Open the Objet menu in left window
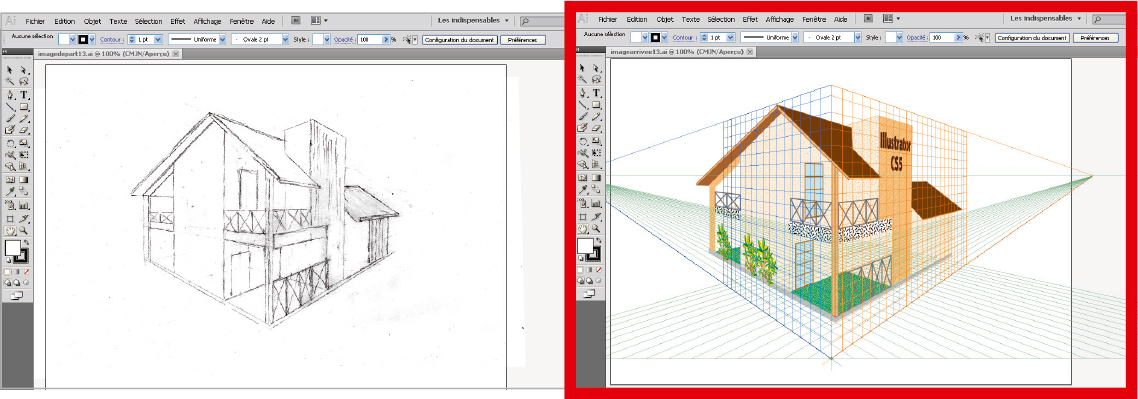This screenshot has height=399, width=1138. coord(92,21)
